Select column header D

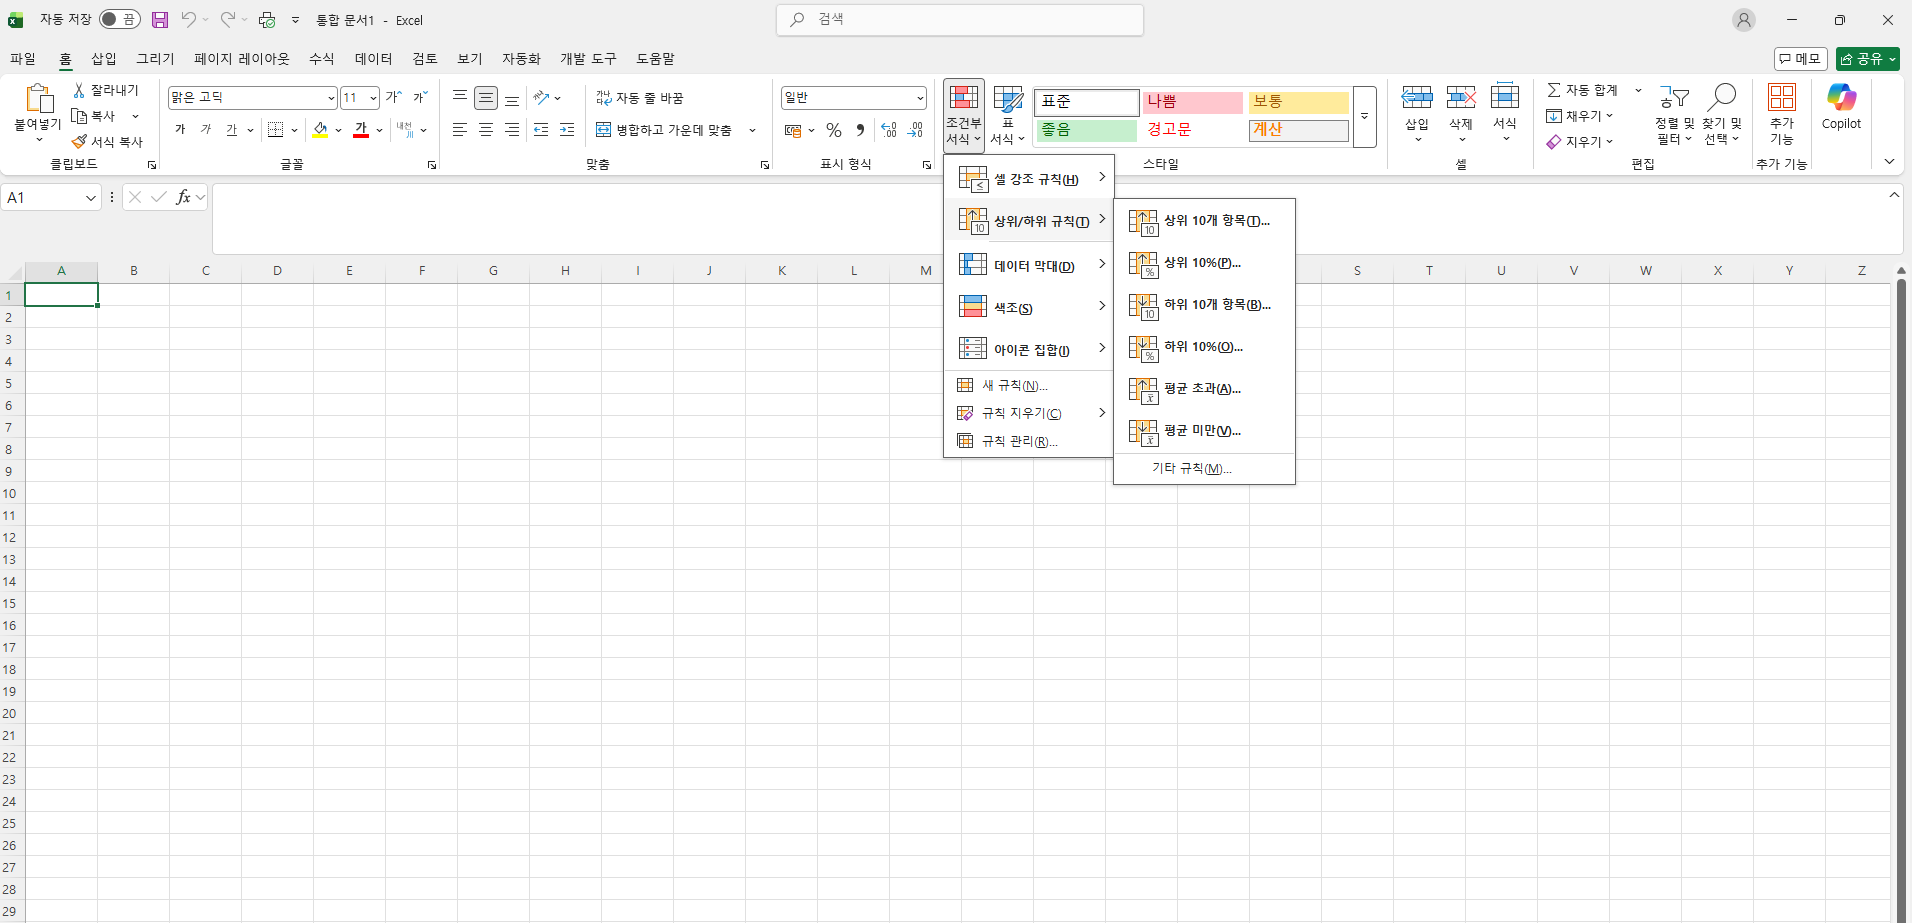(x=277, y=271)
